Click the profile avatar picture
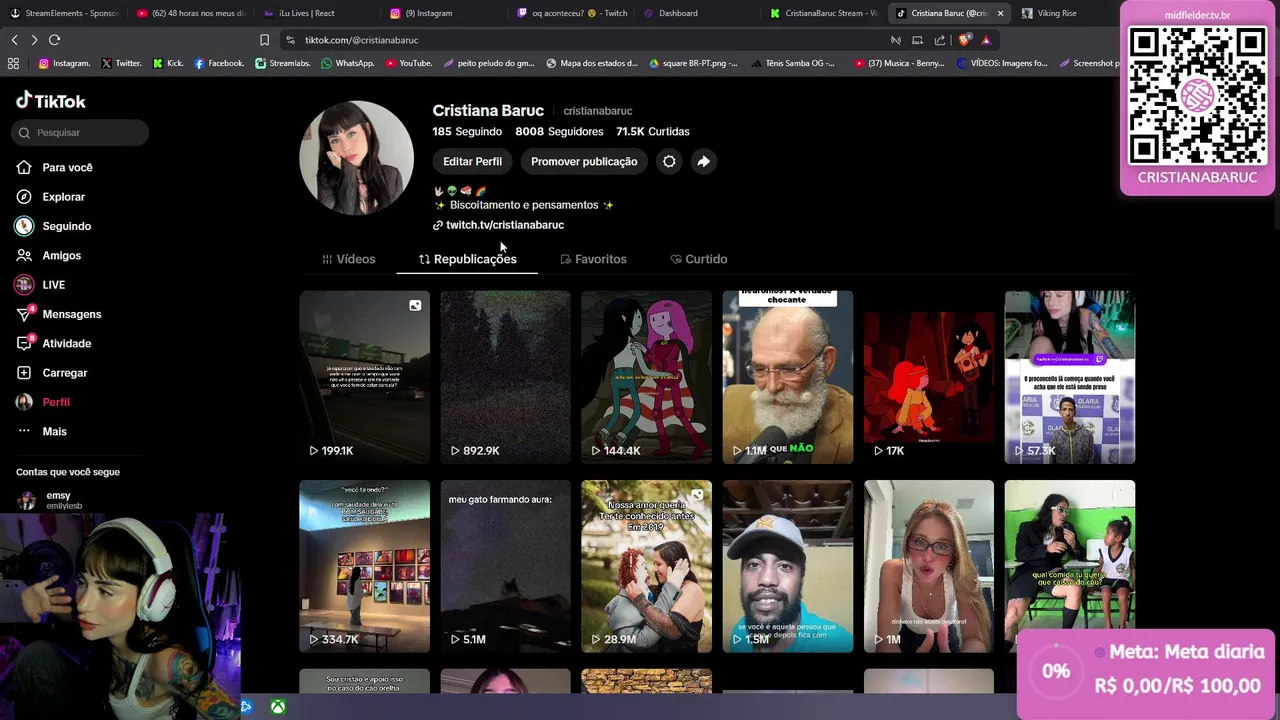The width and height of the screenshot is (1280, 720). point(356,158)
